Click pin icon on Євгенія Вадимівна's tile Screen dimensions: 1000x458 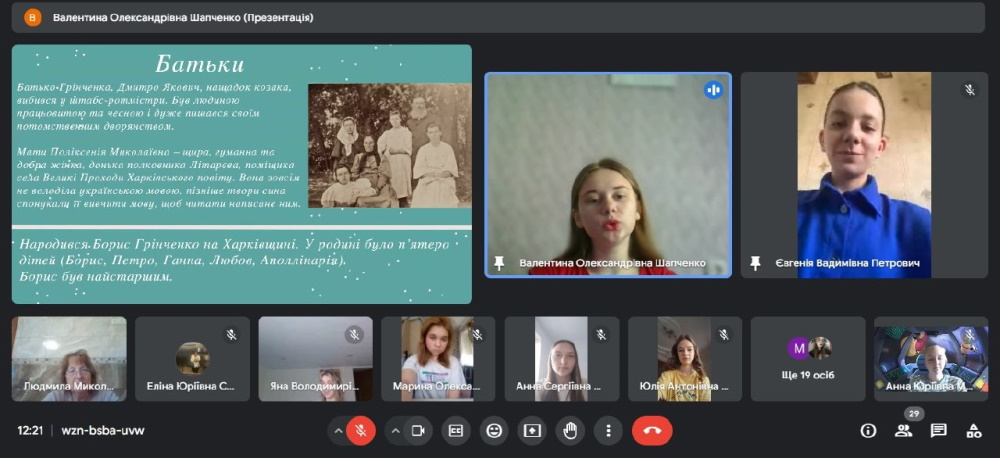[755, 263]
